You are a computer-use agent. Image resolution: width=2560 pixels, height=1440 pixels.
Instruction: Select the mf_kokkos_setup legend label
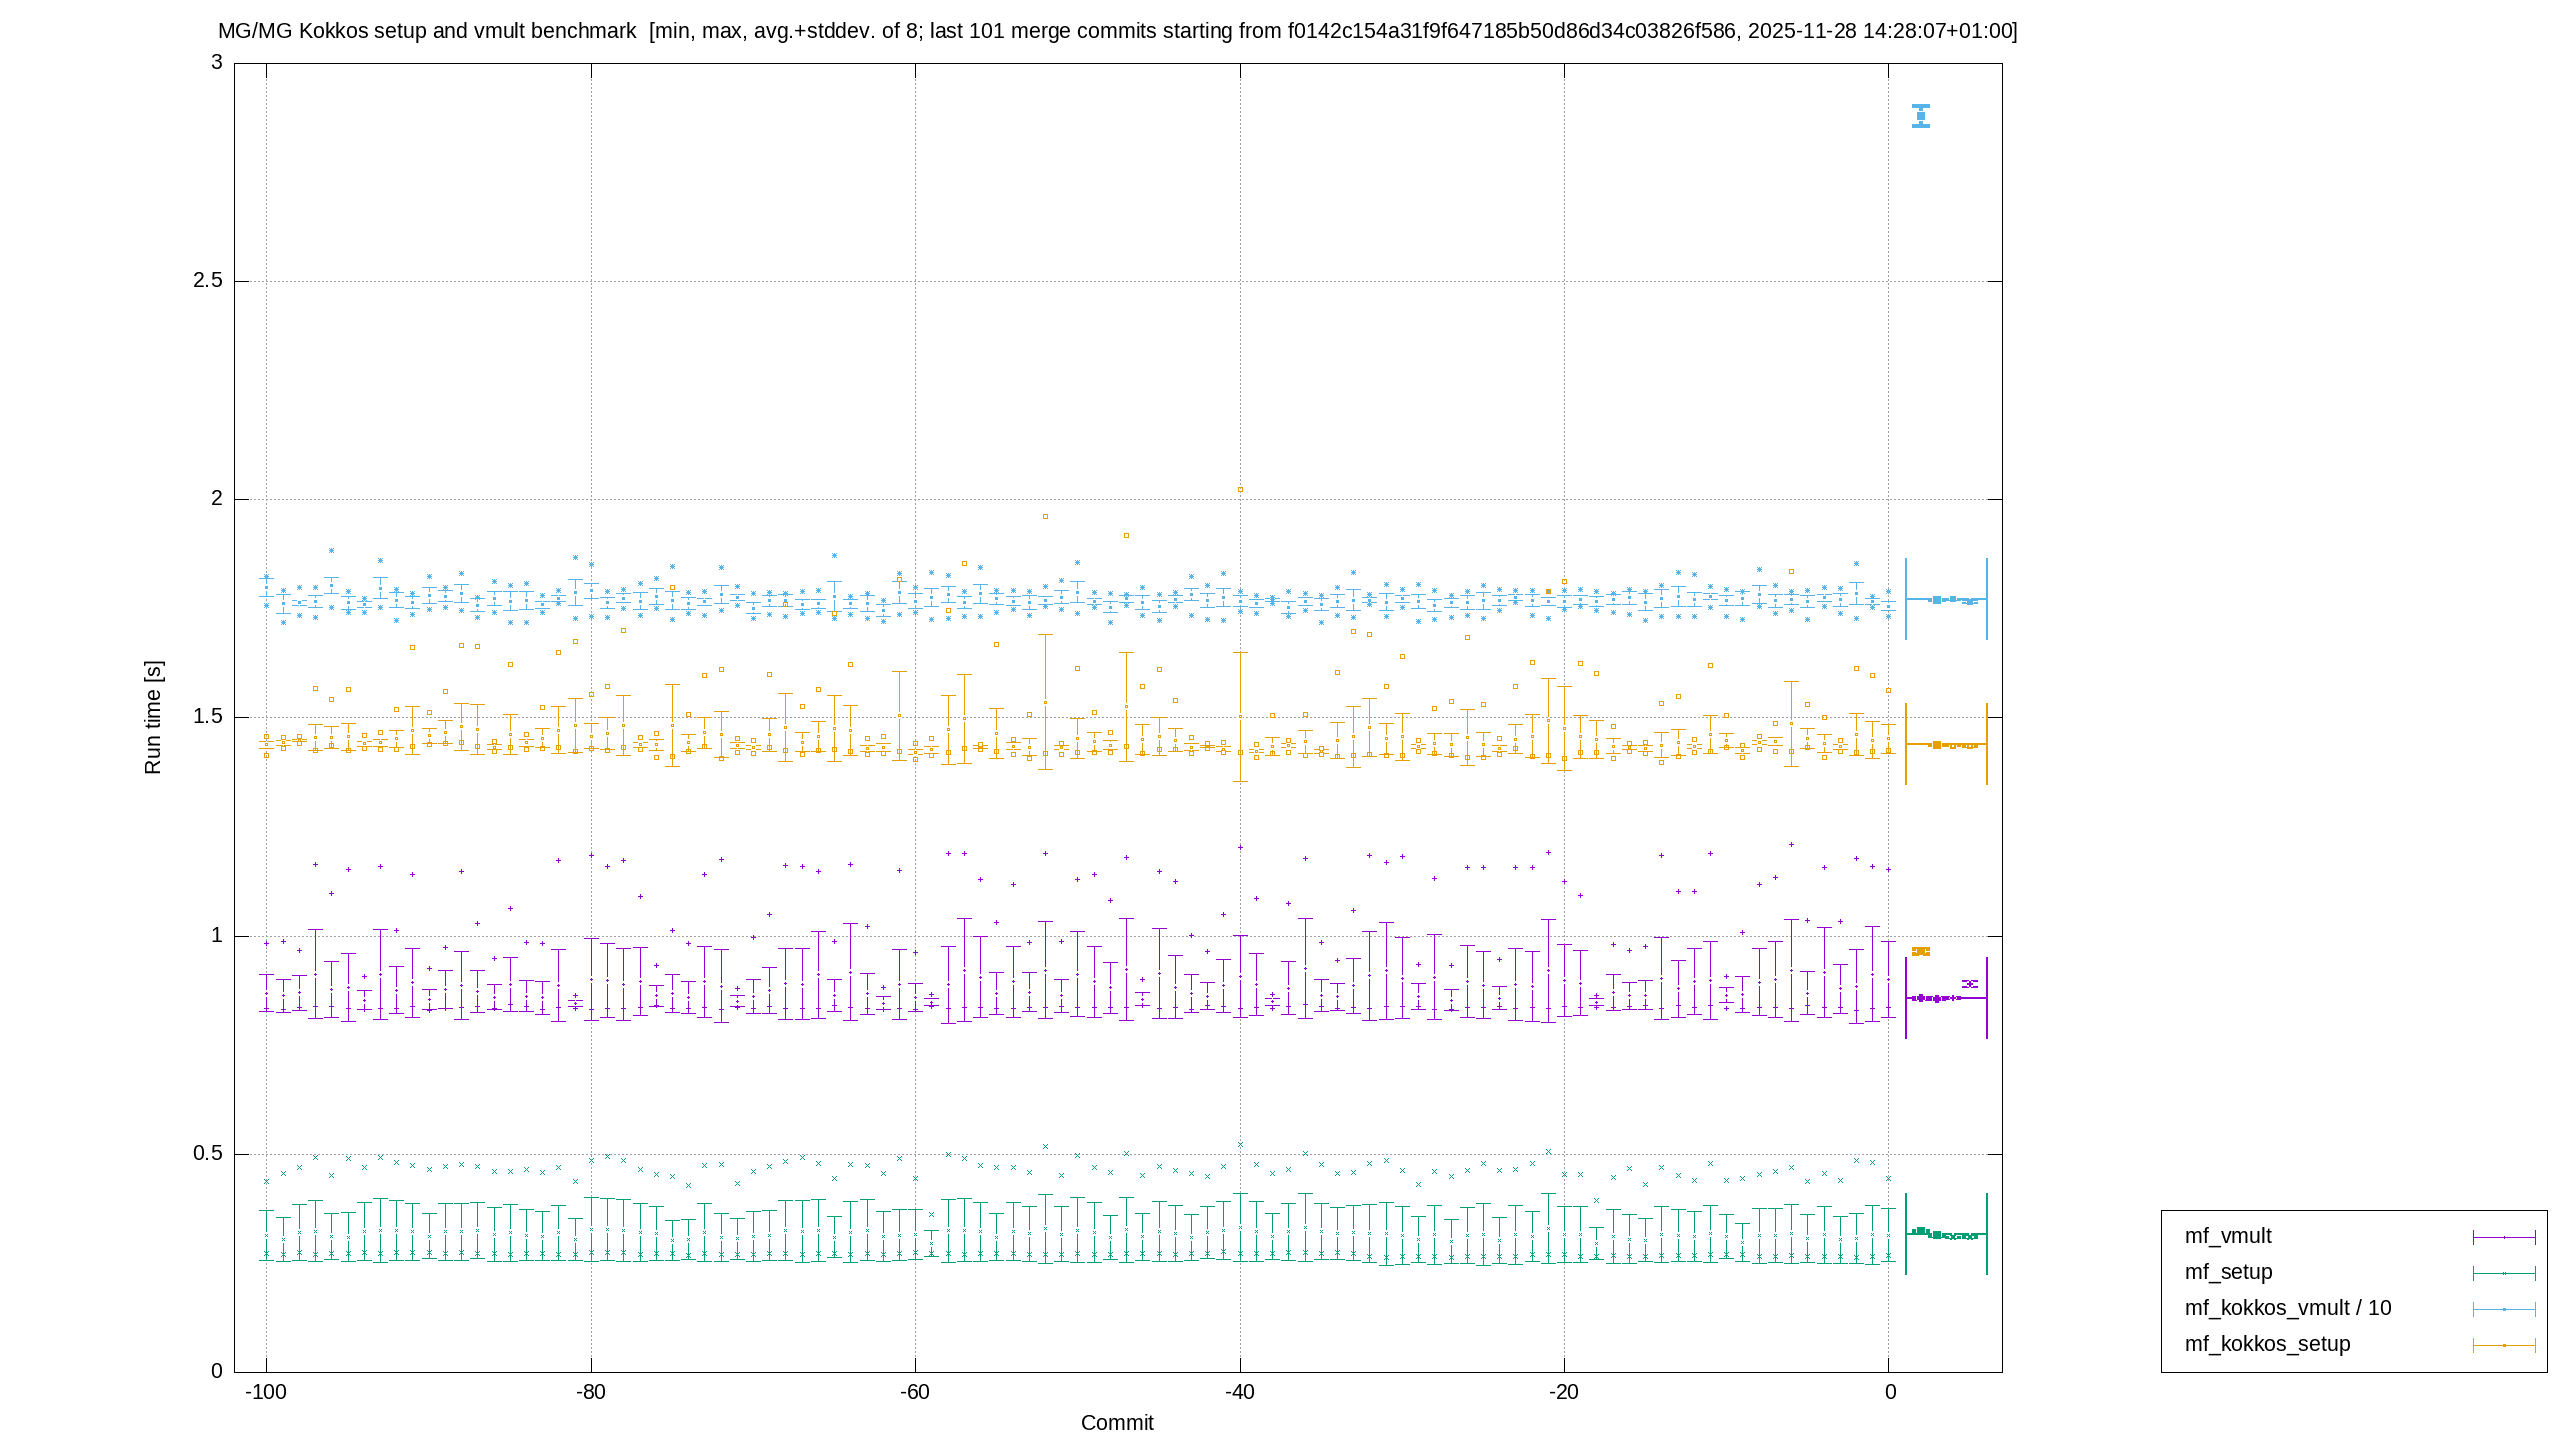click(2267, 1344)
